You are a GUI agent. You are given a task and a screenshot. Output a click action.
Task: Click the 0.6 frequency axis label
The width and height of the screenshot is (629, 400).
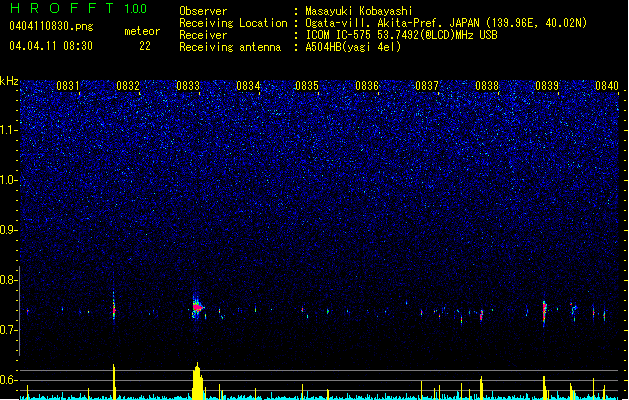8,380
